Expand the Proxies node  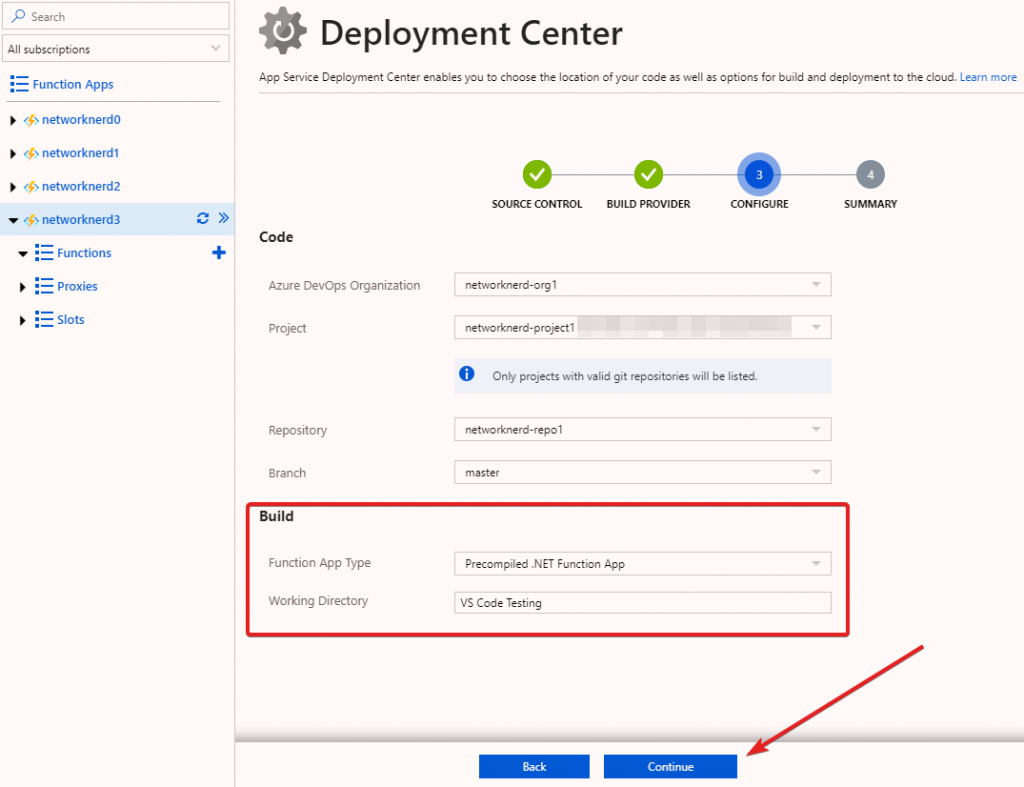pyautogui.click(x=22, y=287)
